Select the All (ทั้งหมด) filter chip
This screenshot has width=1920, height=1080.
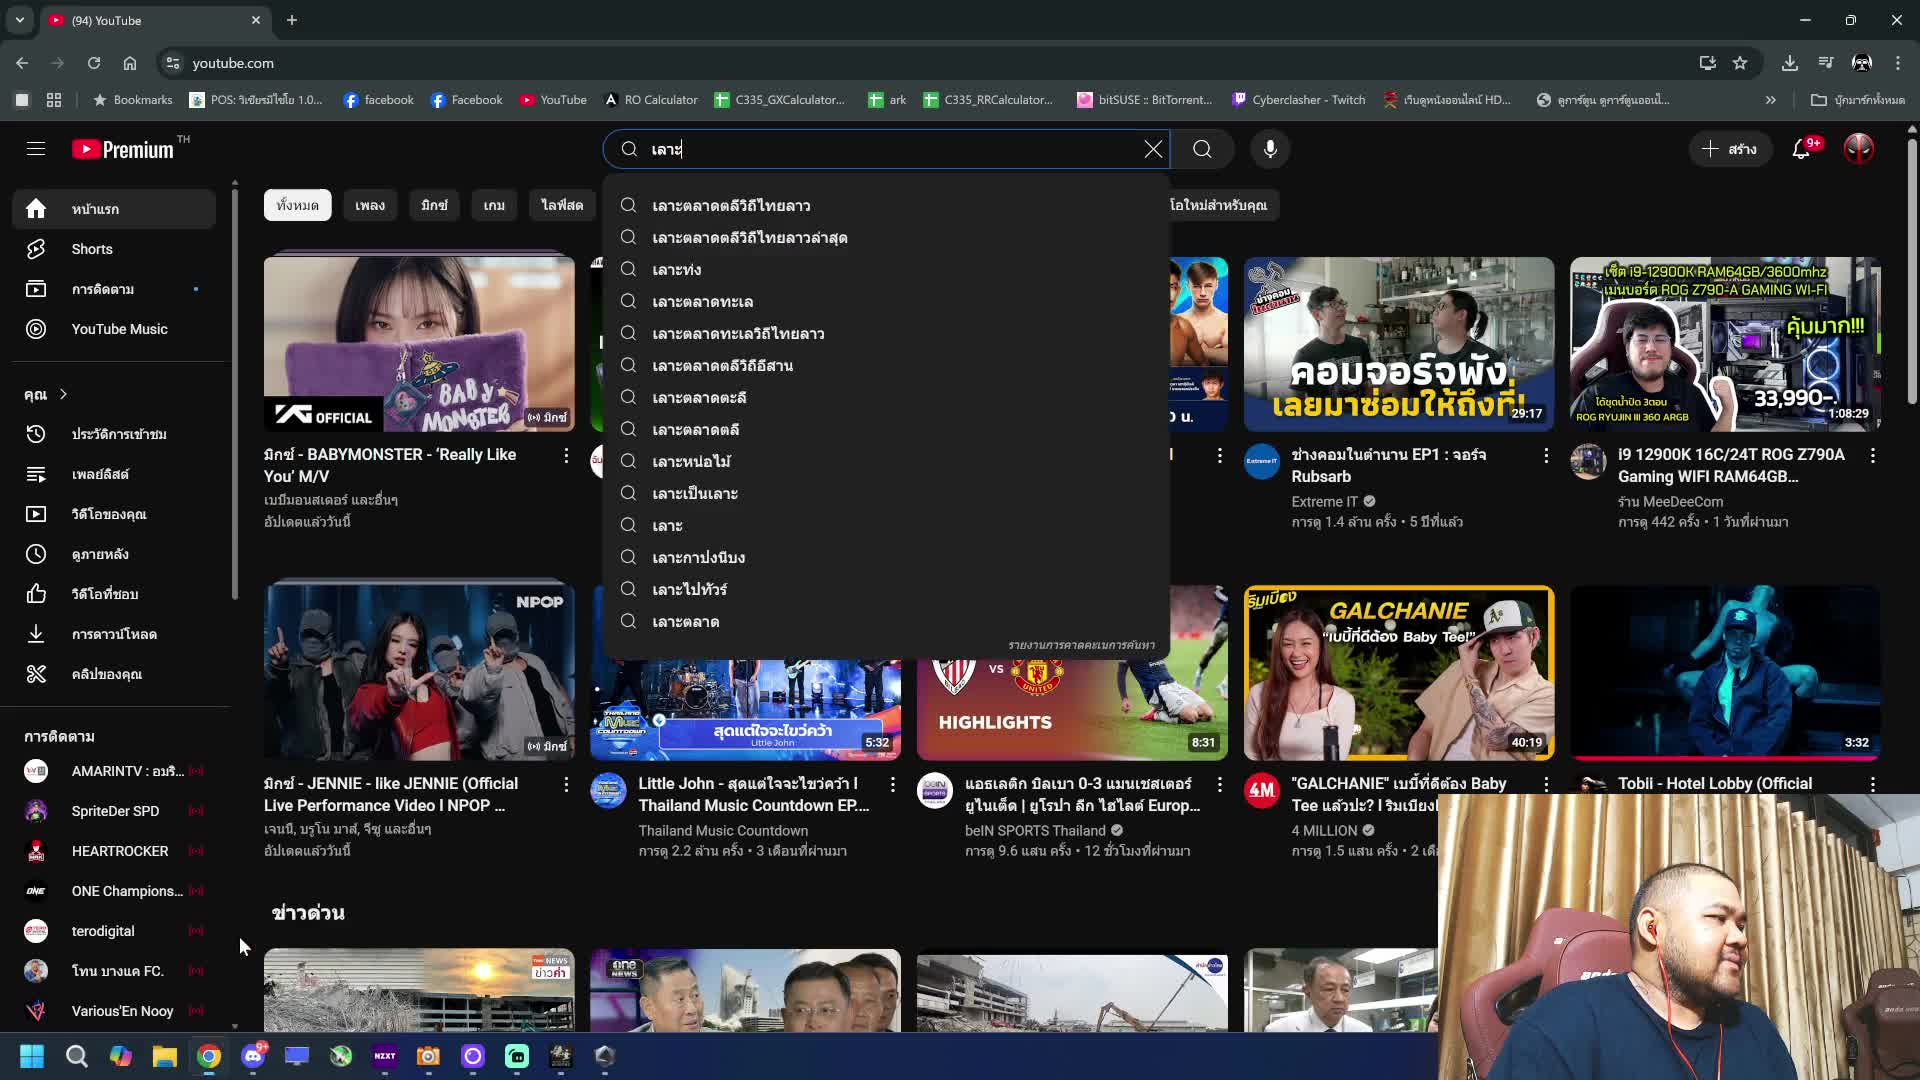click(297, 205)
